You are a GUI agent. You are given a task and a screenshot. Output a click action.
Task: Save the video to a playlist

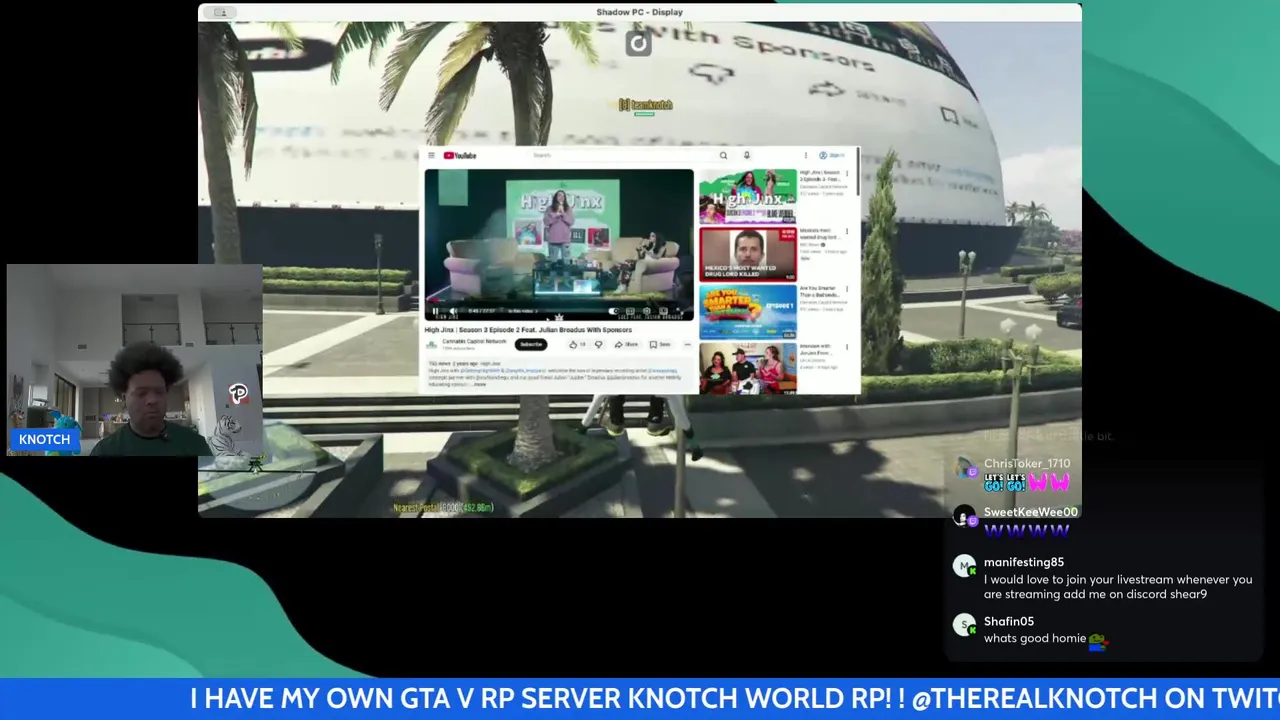click(x=659, y=344)
